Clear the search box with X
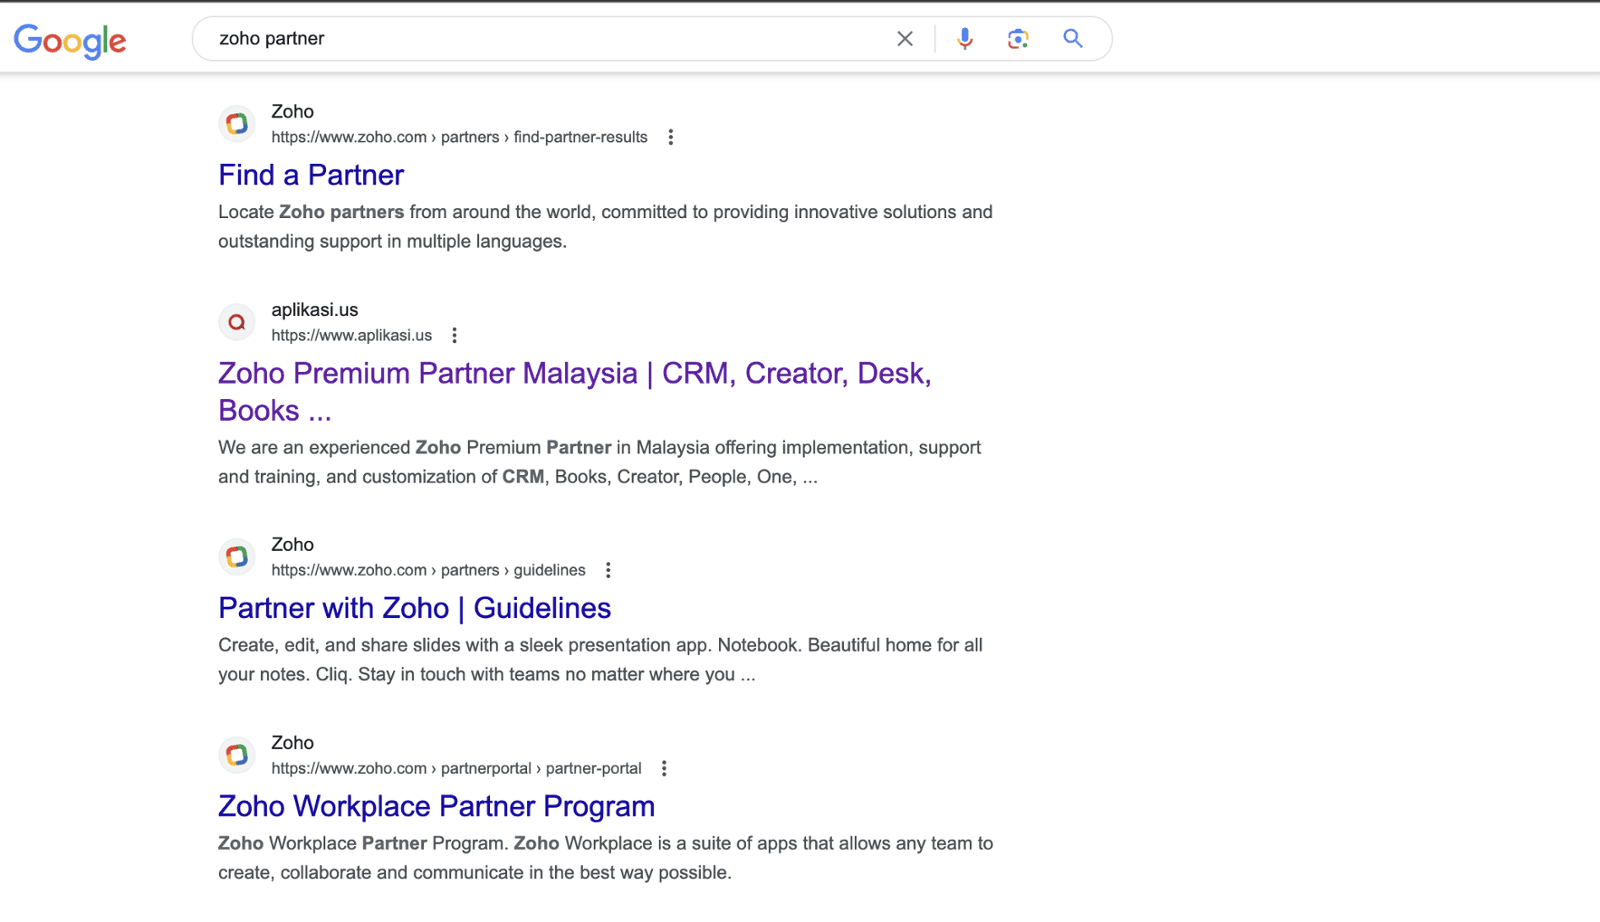Image resolution: width=1600 pixels, height=922 pixels. pyautogui.click(x=905, y=39)
